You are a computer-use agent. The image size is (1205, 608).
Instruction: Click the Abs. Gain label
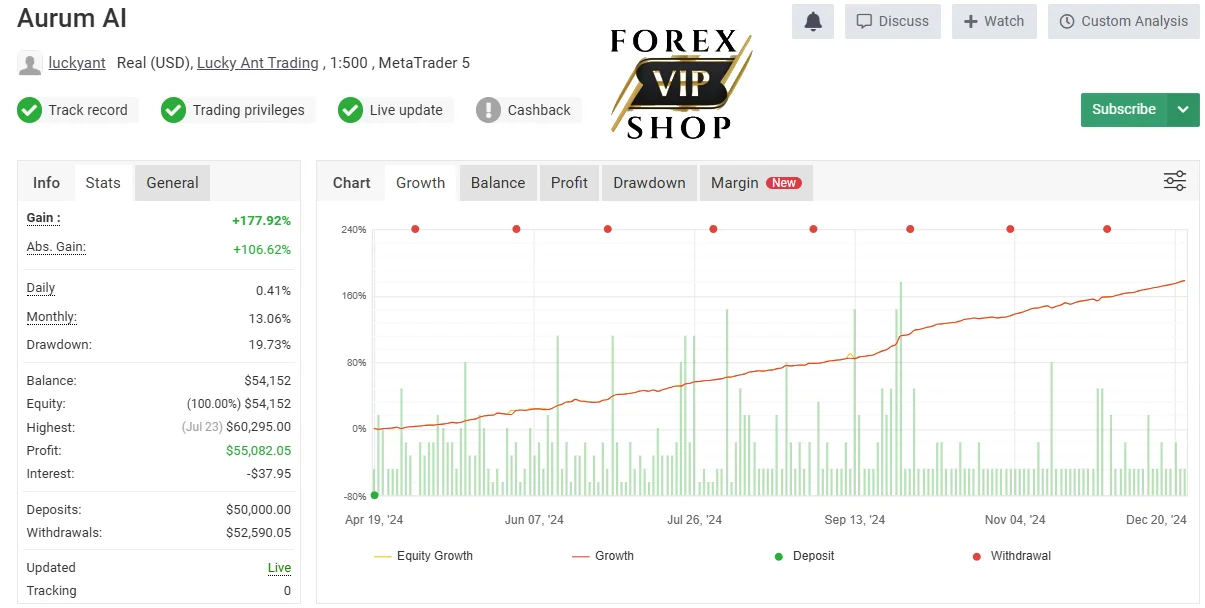pos(56,247)
